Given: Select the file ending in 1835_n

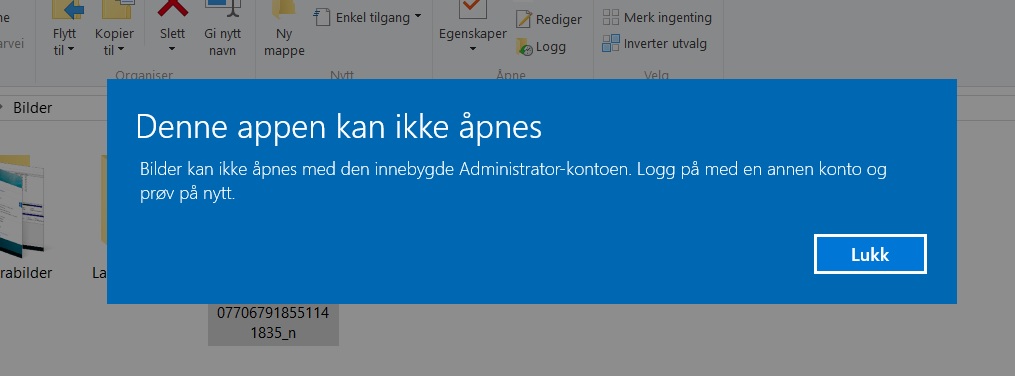Looking at the screenshot, I should click(x=273, y=324).
